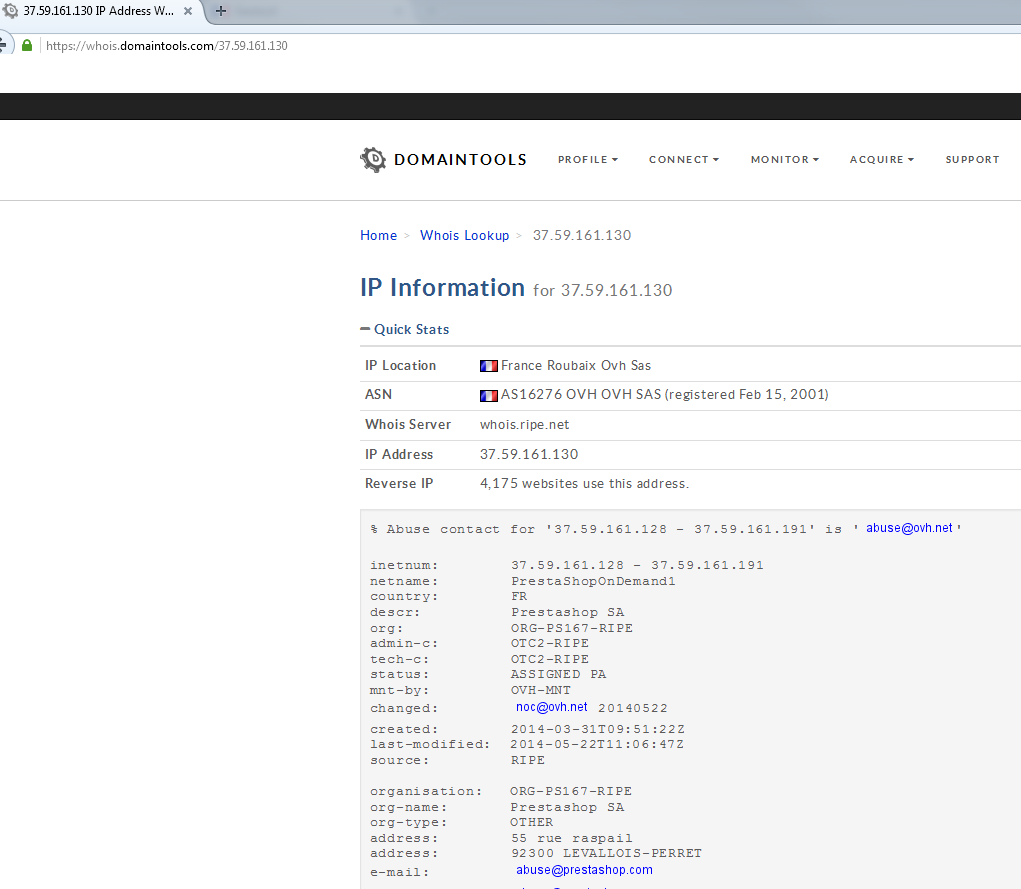Click the DomainTools gear logo icon
Viewport: 1021px width, 889px height.
373,160
